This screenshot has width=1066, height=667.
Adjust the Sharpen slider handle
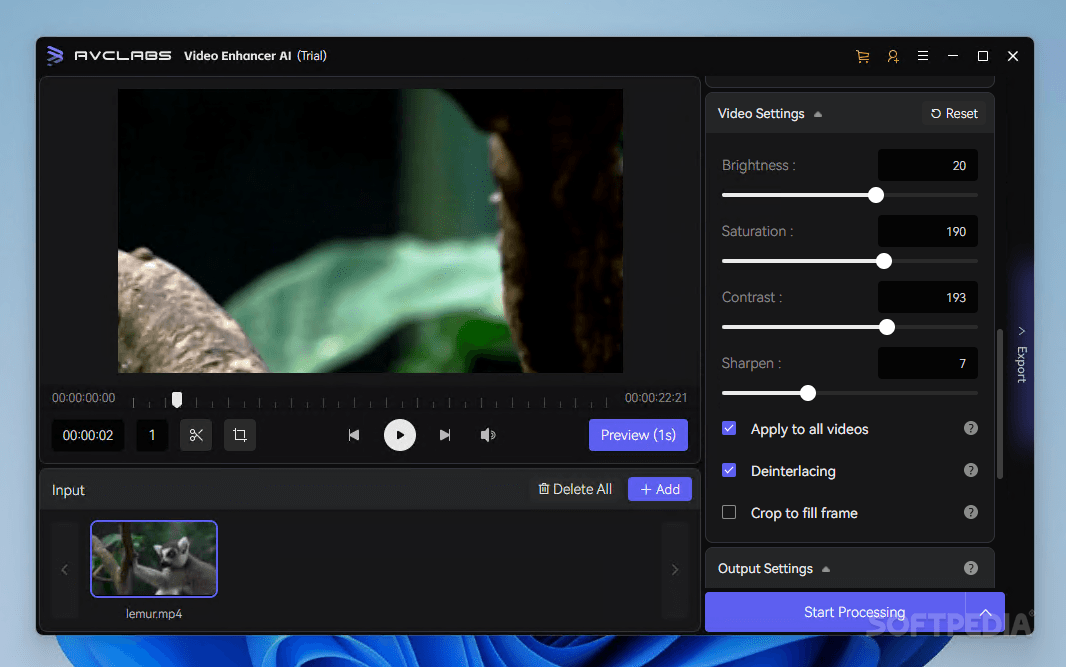[808, 393]
